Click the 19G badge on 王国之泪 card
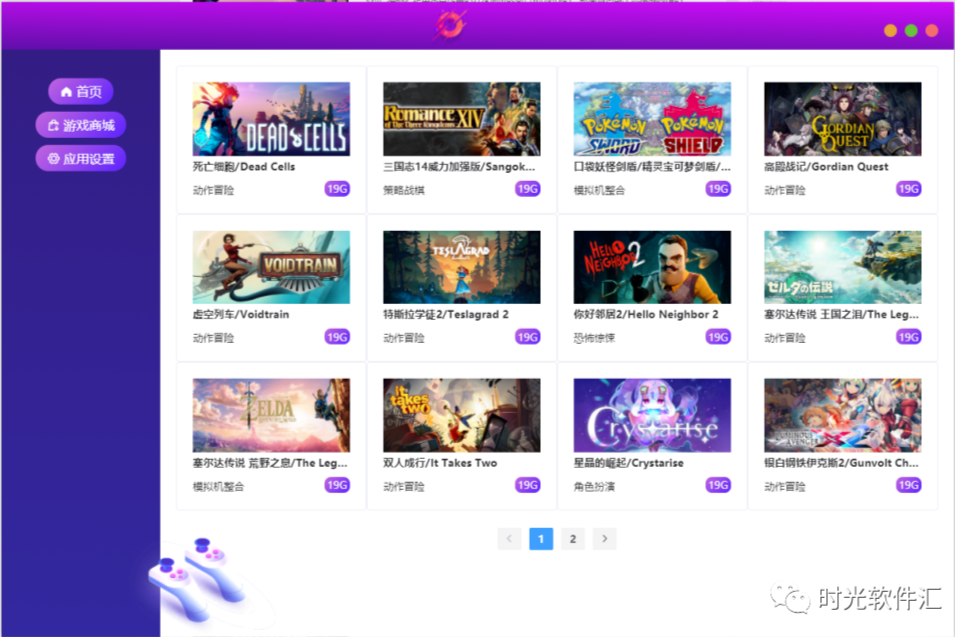This screenshot has height=637, width=955. [909, 337]
